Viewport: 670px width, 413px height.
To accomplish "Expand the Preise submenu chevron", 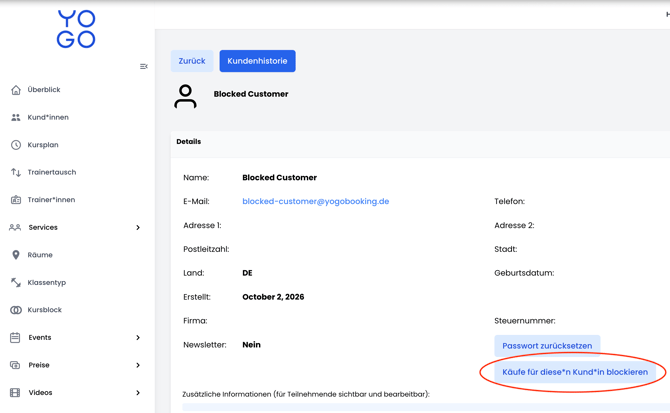I will click(x=138, y=365).
